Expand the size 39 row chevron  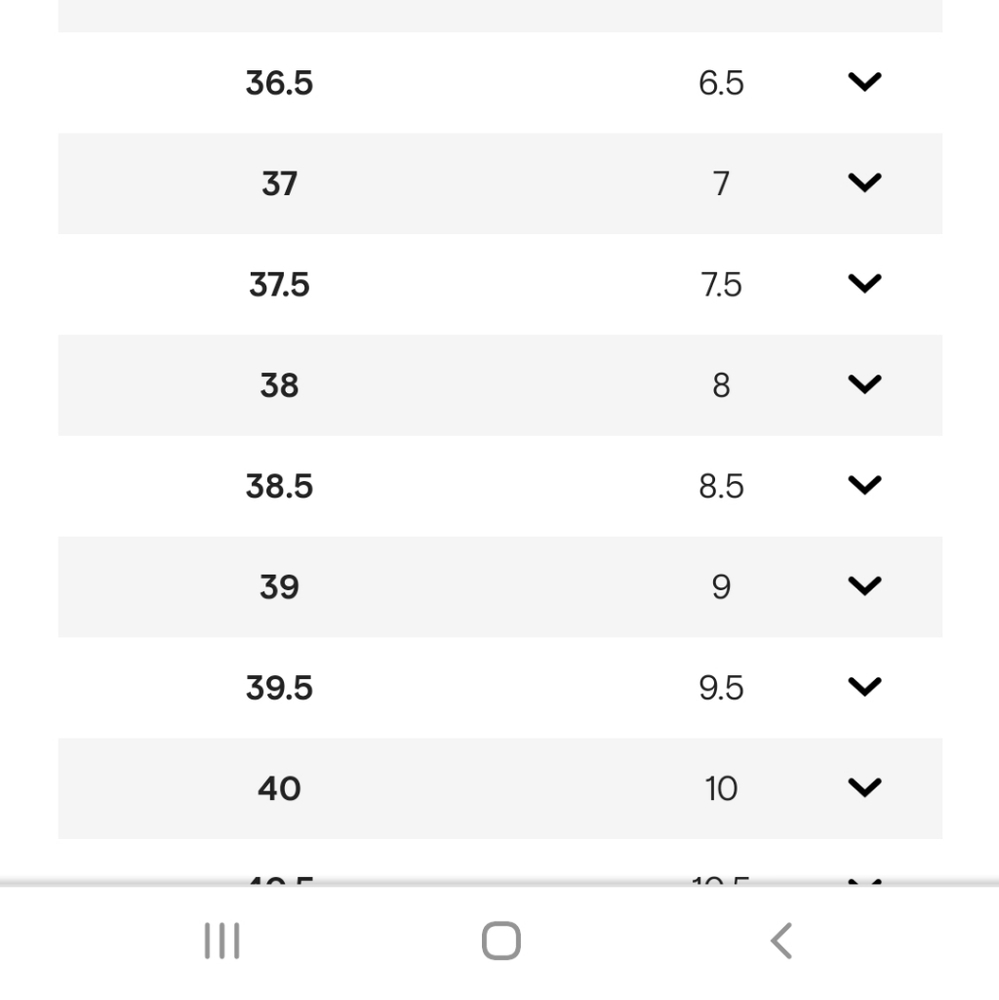coord(864,586)
